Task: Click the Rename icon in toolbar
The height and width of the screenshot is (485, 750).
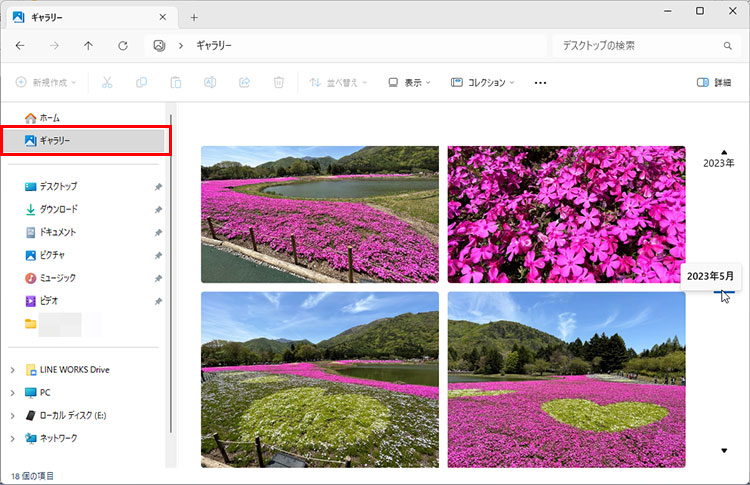Action: [x=210, y=82]
